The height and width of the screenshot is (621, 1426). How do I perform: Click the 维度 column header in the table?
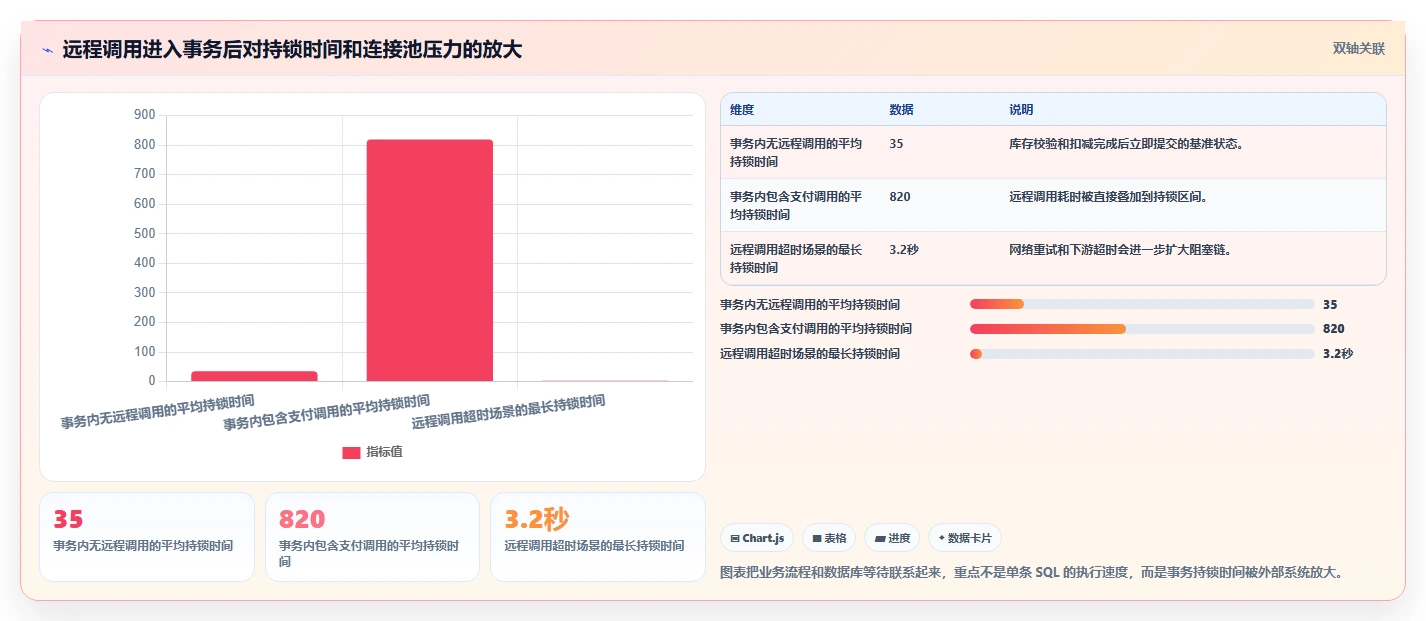(742, 110)
